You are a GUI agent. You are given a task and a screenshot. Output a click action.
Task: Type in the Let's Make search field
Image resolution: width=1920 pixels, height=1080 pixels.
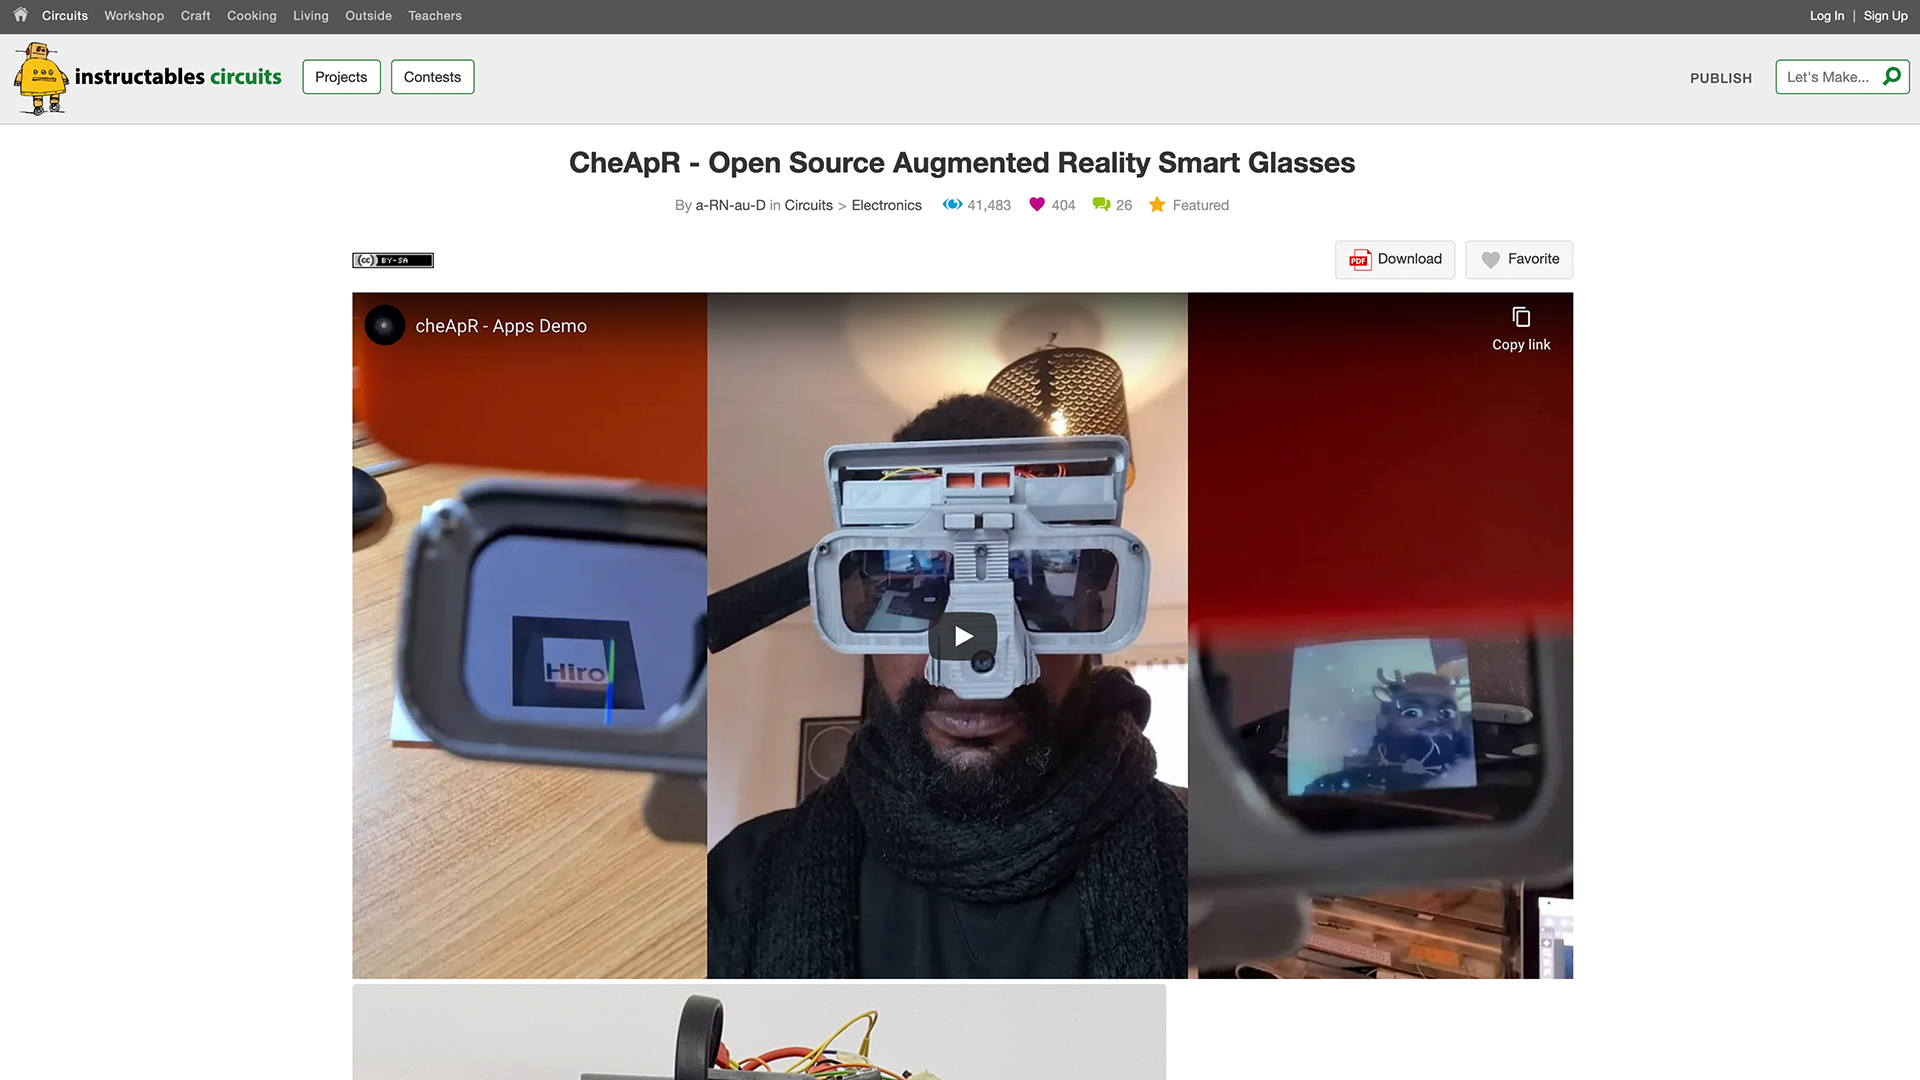pos(1828,77)
